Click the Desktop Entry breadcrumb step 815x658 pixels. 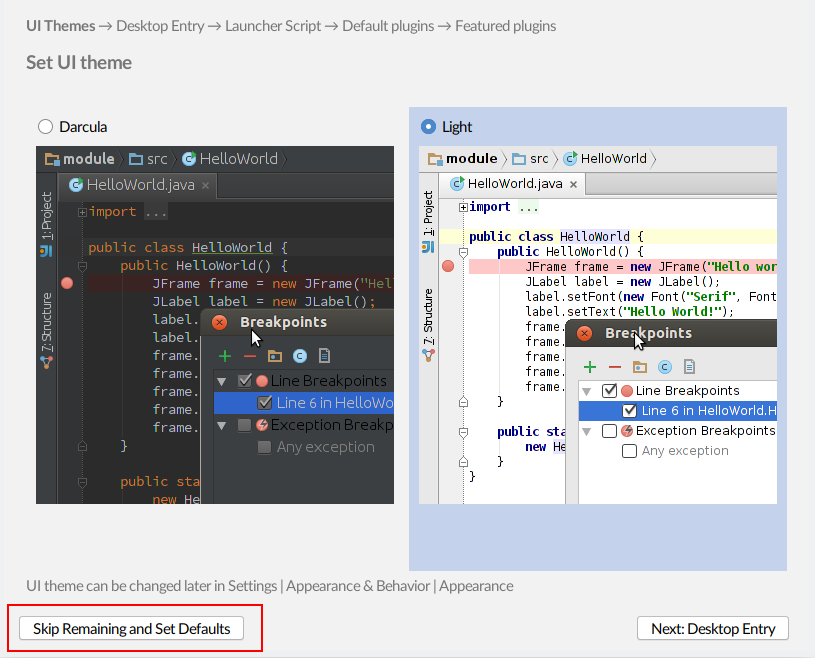tap(160, 26)
